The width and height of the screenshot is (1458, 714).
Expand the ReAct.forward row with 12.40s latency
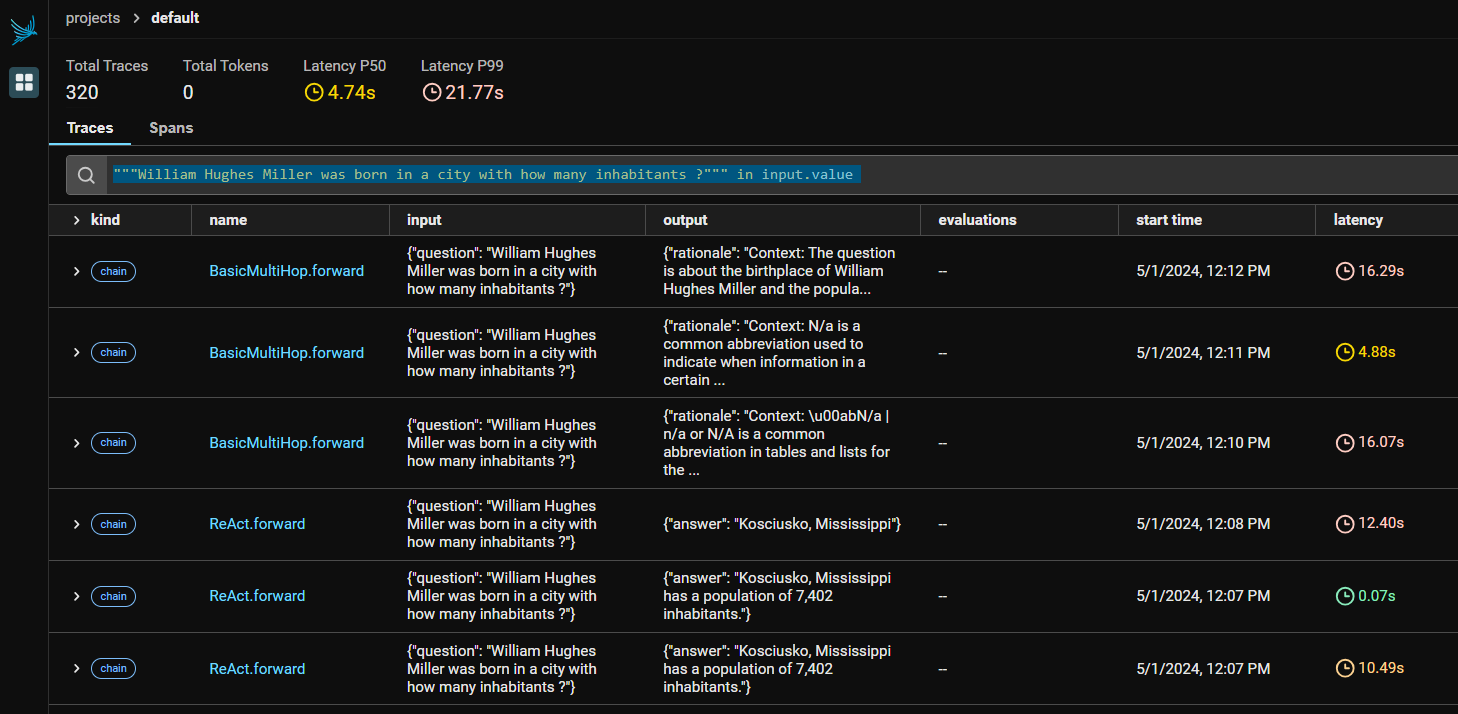click(x=76, y=524)
